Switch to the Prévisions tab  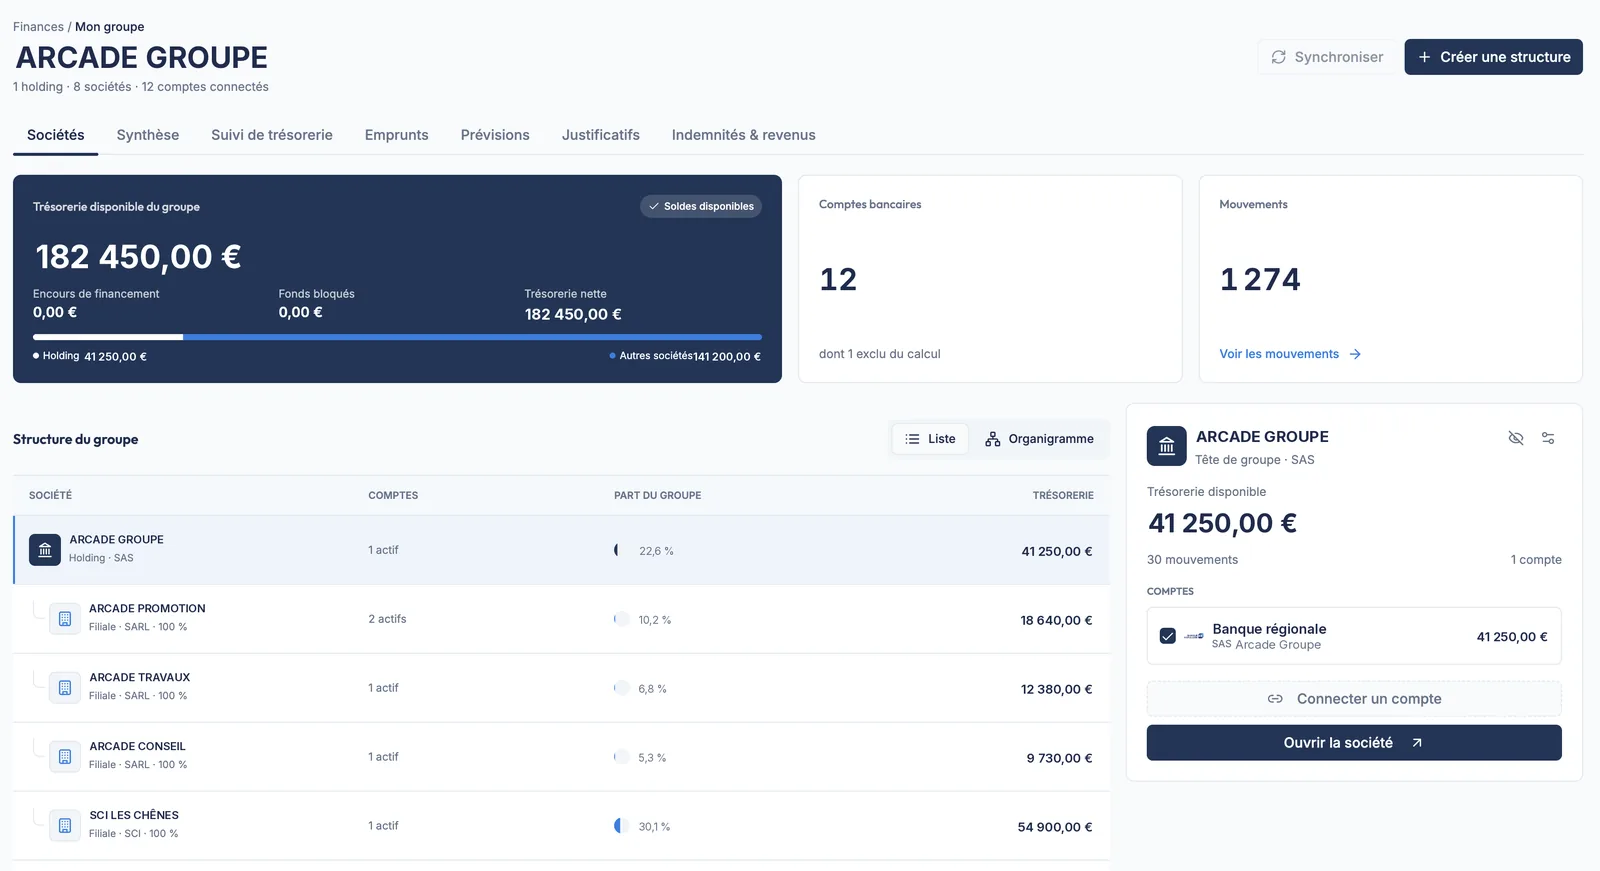click(495, 135)
